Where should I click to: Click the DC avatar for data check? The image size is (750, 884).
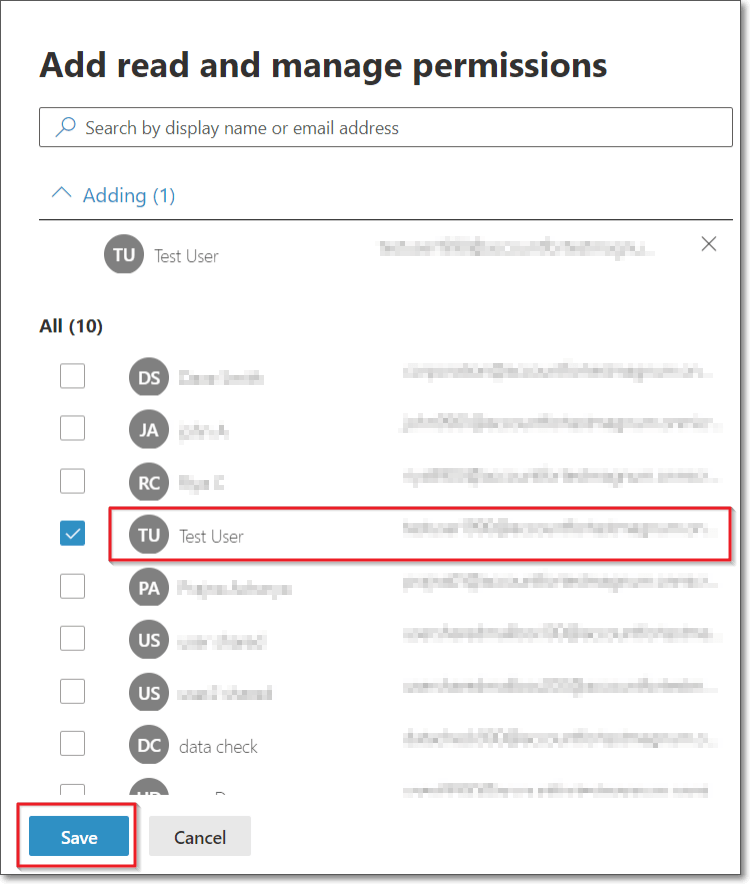(148, 744)
